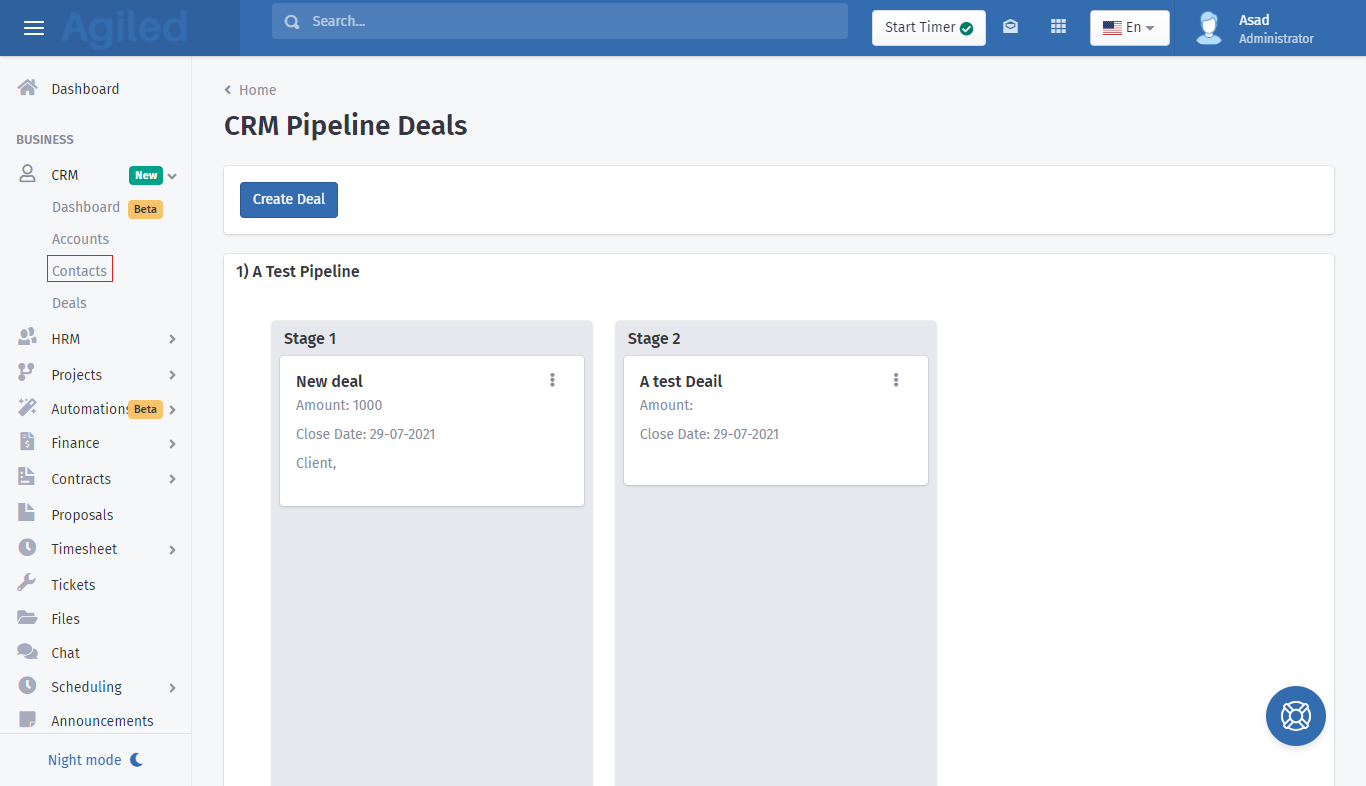Click the Dashboard home icon
This screenshot has width=1366, height=786.
(x=28, y=88)
